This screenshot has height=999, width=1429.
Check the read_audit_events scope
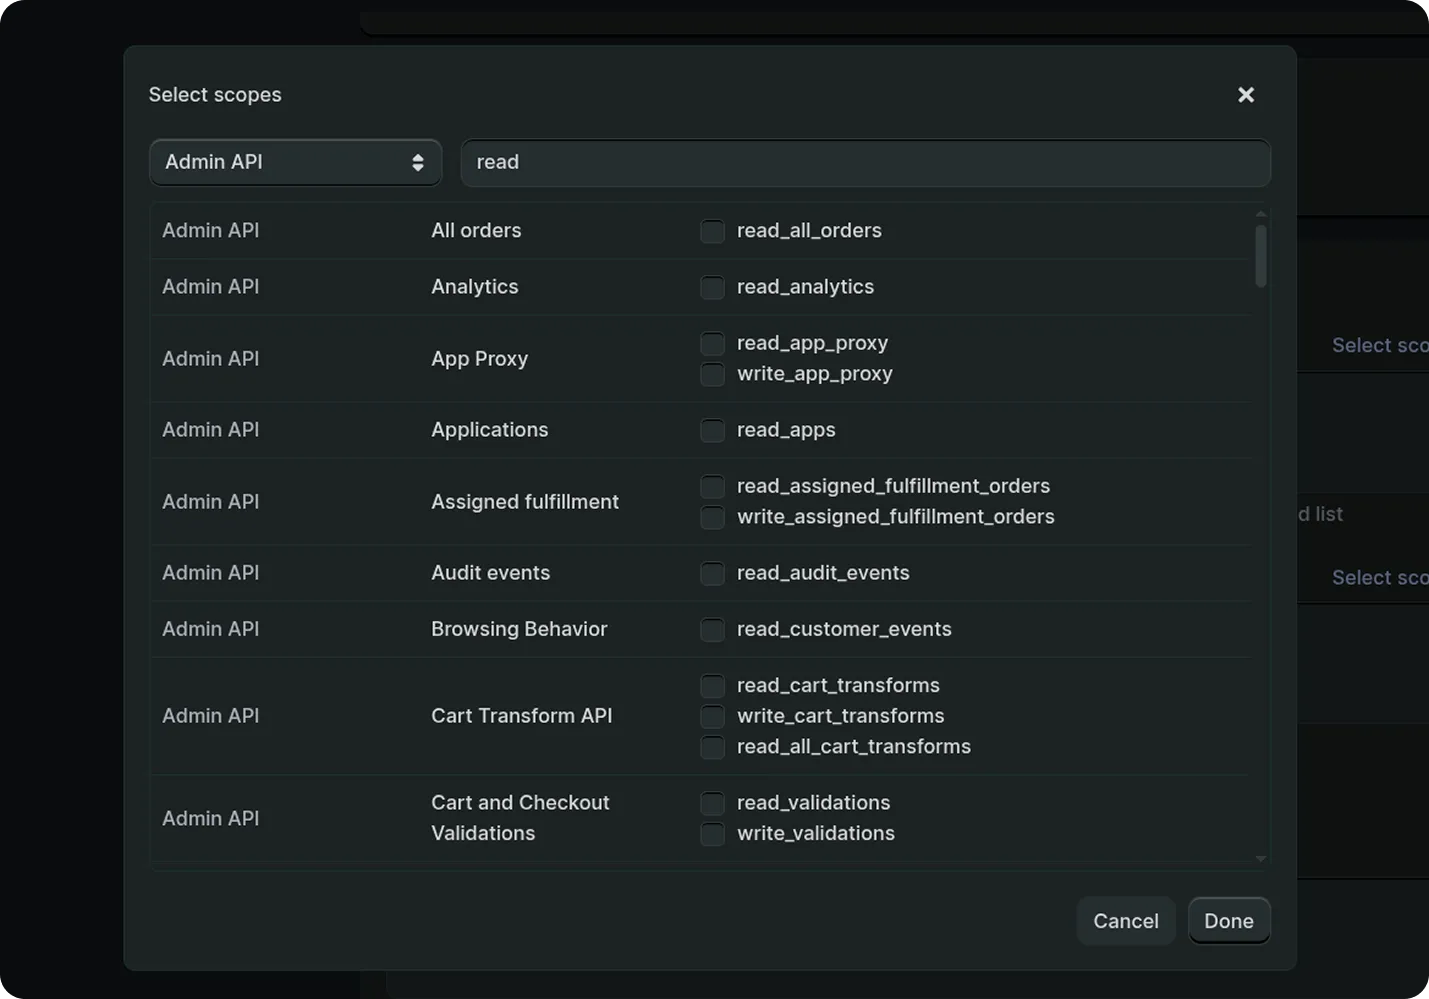pos(712,573)
